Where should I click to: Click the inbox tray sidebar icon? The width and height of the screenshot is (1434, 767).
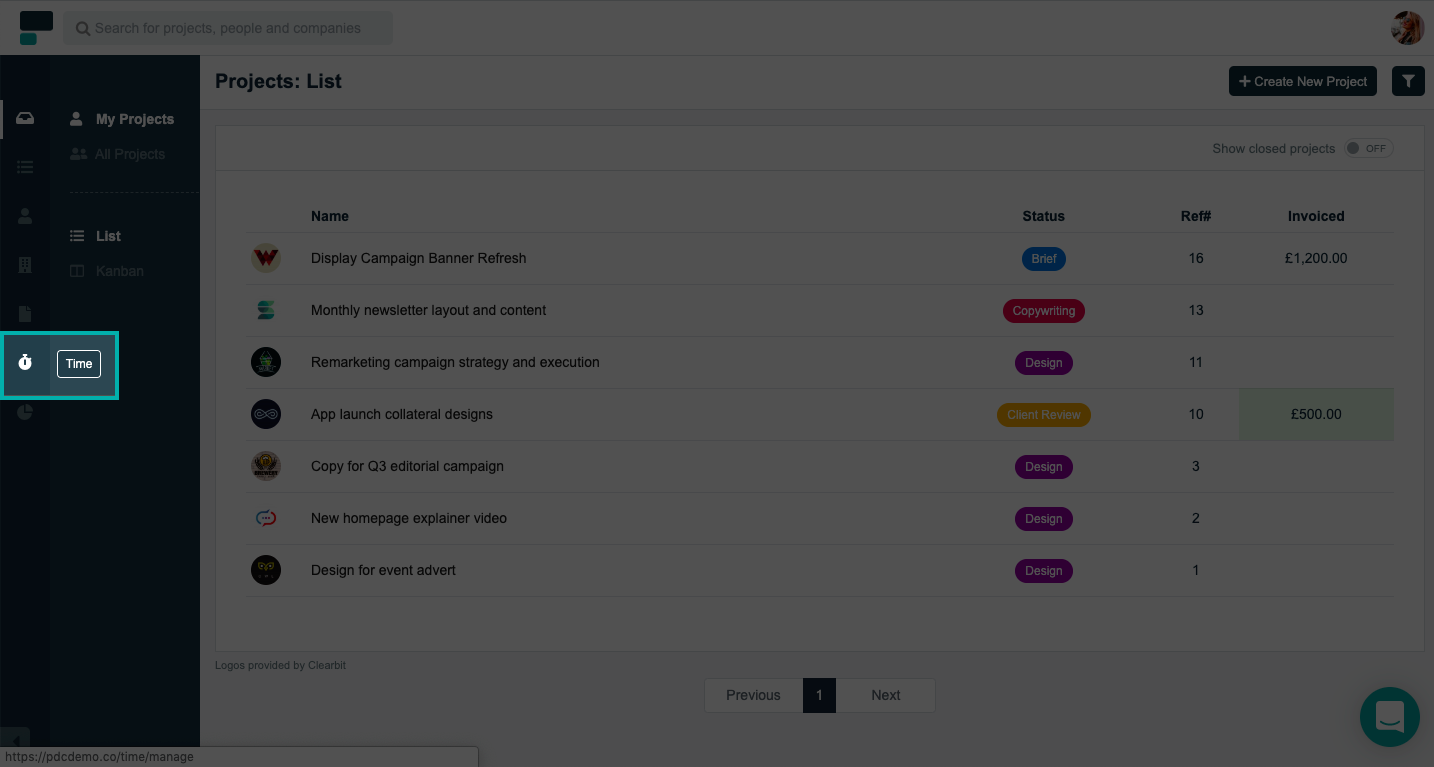click(25, 119)
